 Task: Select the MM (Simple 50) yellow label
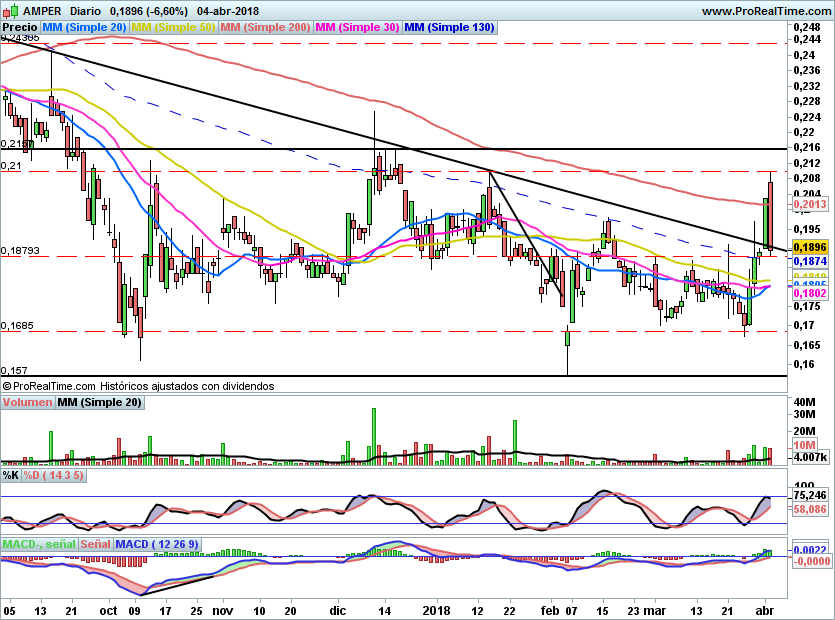coord(173,27)
